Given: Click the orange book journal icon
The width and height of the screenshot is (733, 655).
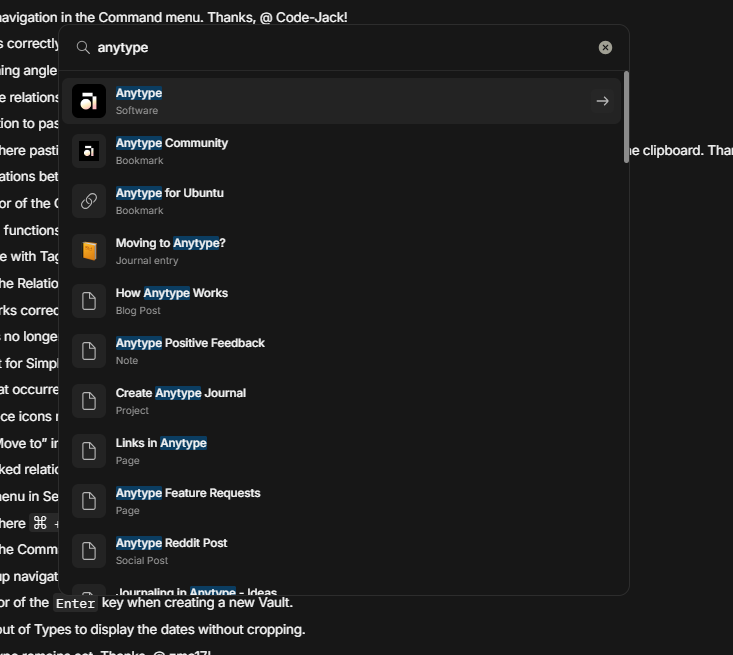Looking at the screenshot, I should click(x=89, y=251).
